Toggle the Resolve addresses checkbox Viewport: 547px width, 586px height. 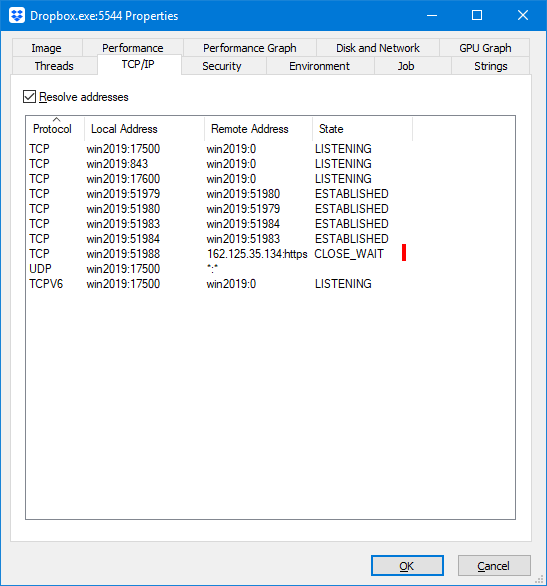[30, 97]
